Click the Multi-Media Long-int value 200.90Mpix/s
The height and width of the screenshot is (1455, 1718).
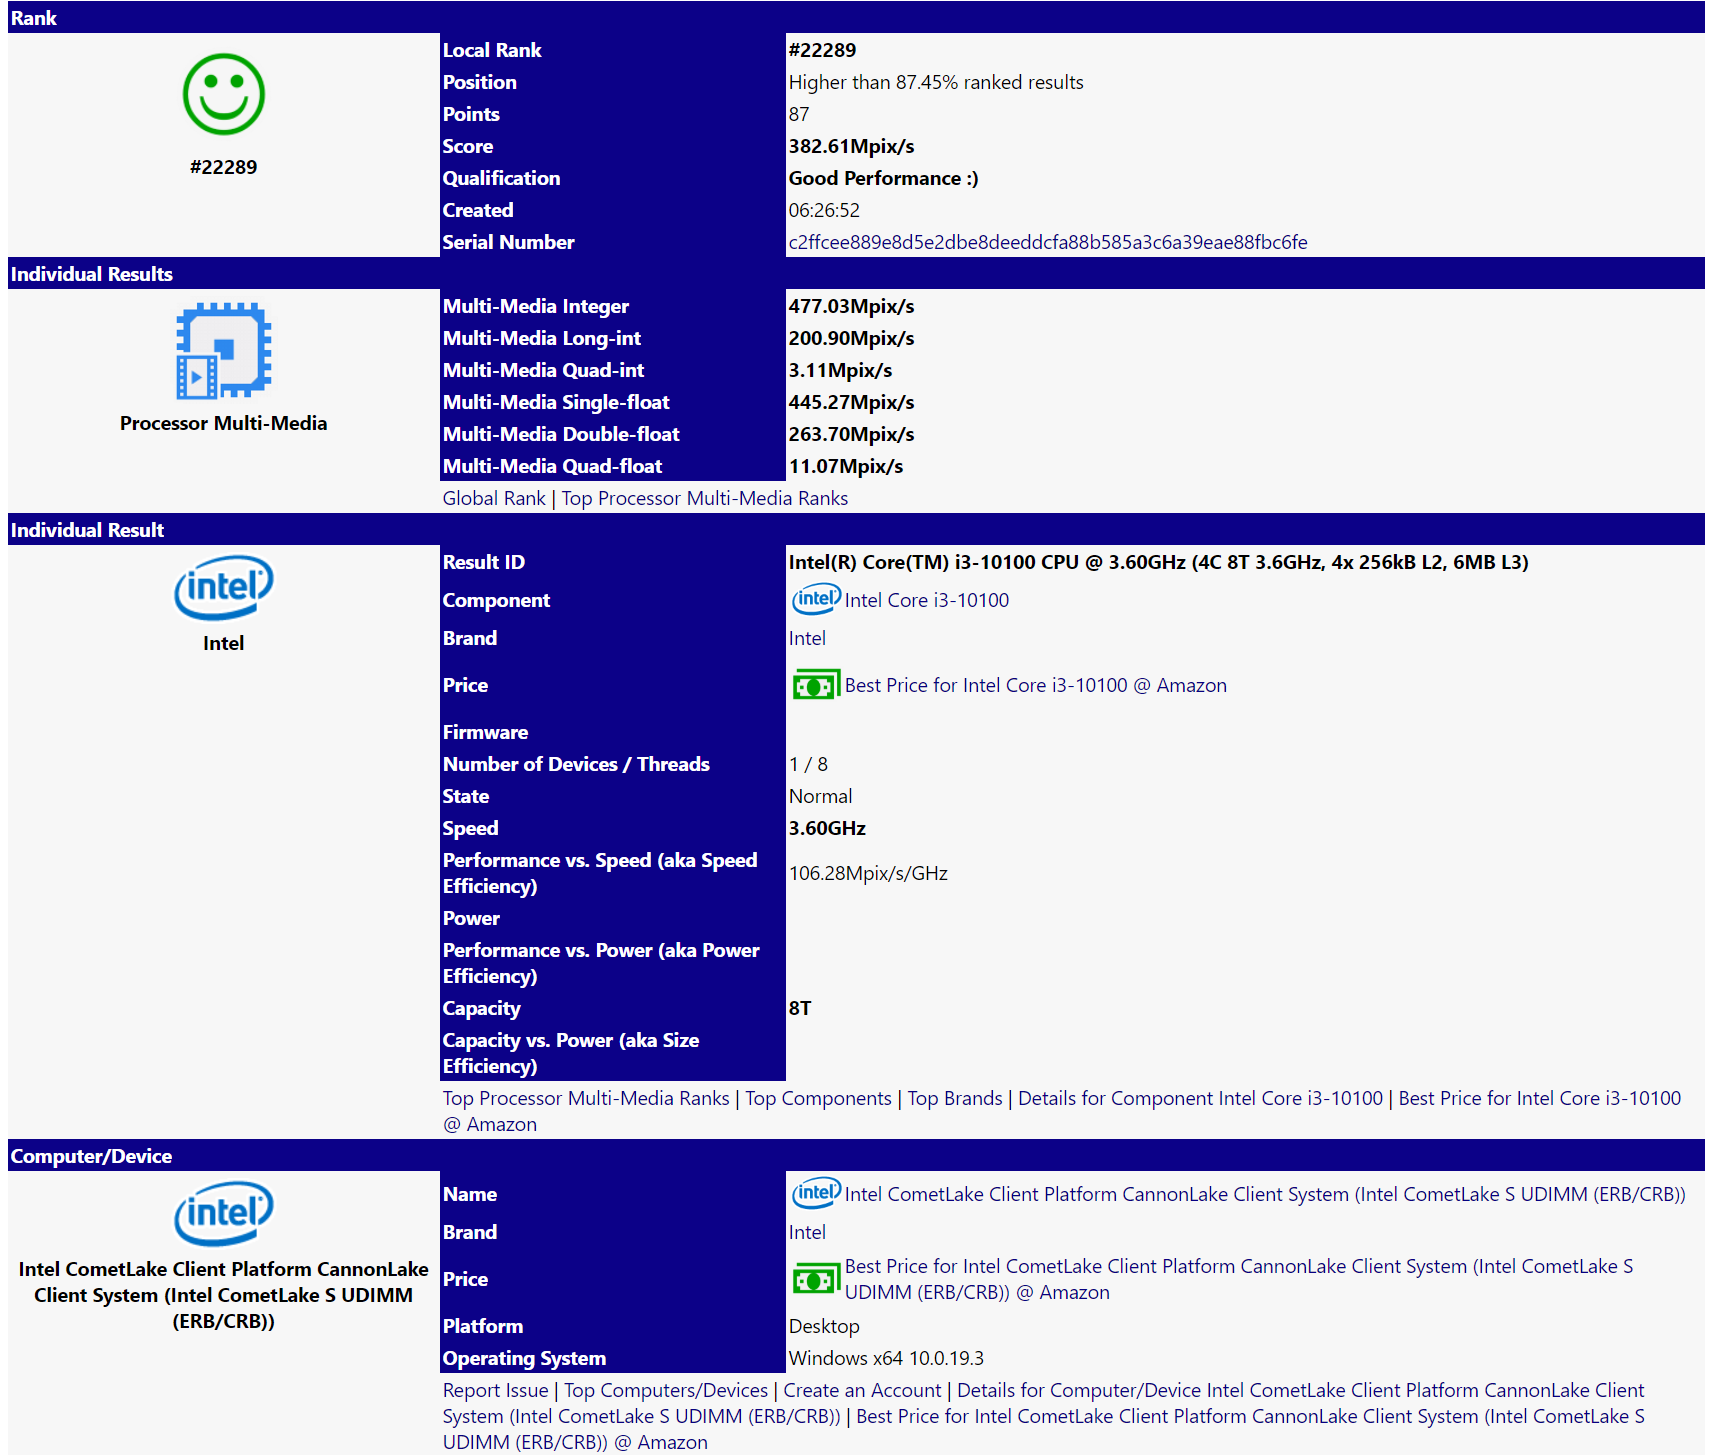pyautogui.click(x=851, y=338)
